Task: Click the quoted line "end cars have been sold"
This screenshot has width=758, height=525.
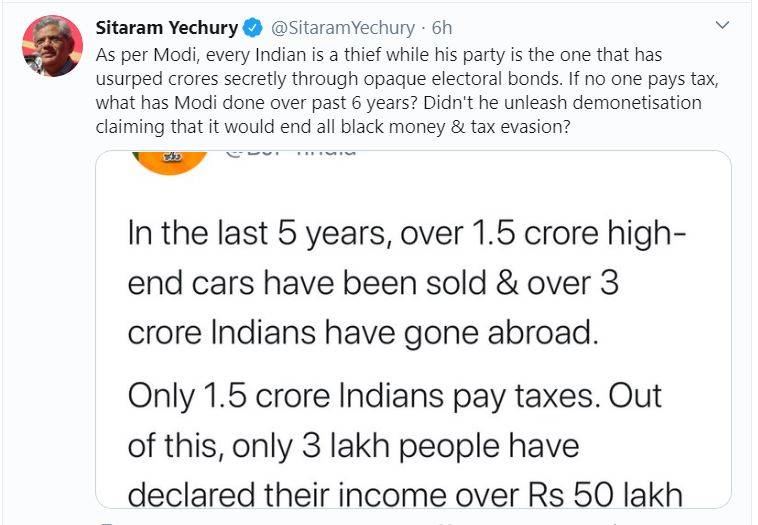Action: (372, 283)
